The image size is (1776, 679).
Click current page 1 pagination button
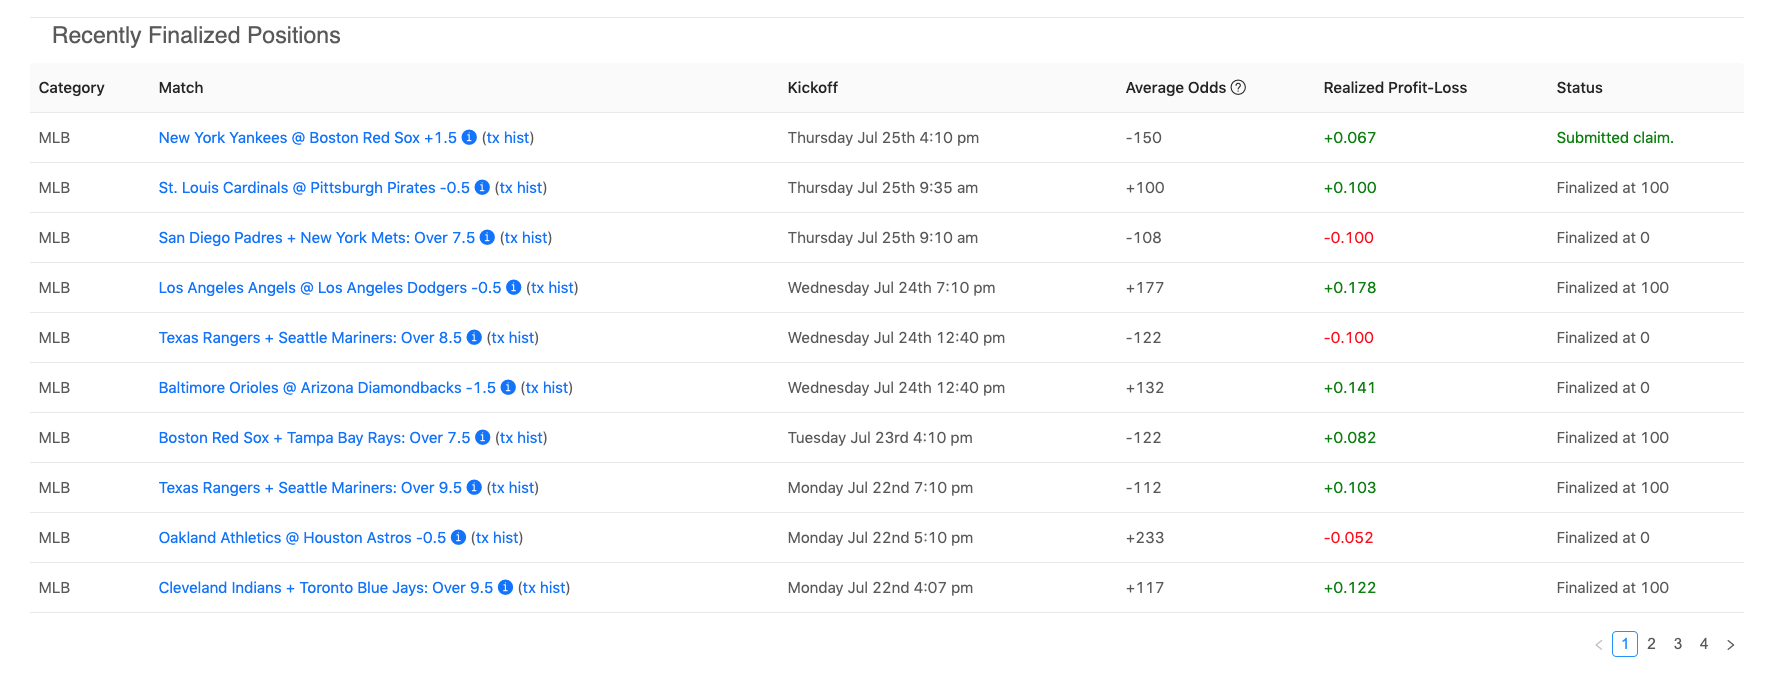1625,644
